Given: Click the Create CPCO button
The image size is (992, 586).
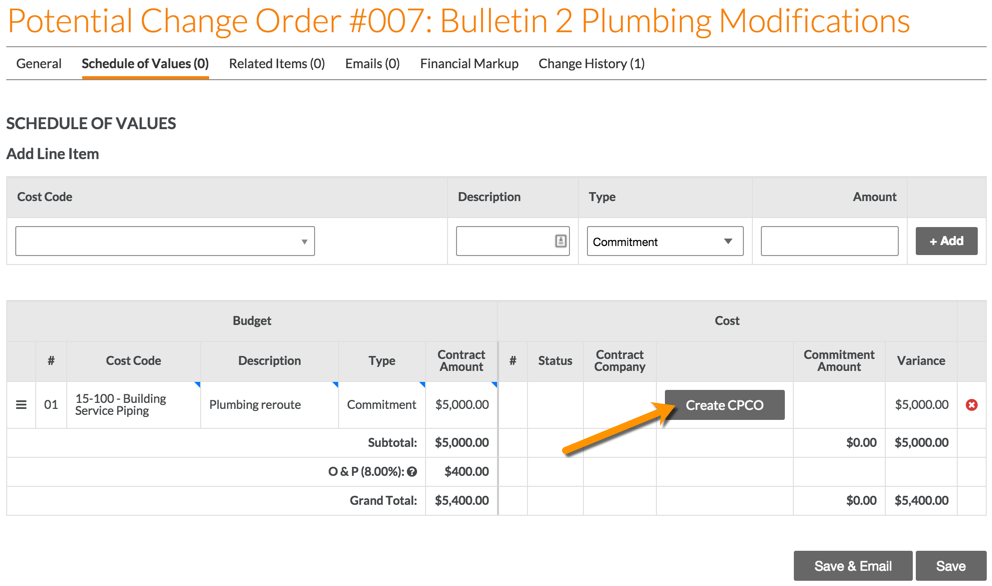Looking at the screenshot, I should pyautogui.click(x=725, y=404).
